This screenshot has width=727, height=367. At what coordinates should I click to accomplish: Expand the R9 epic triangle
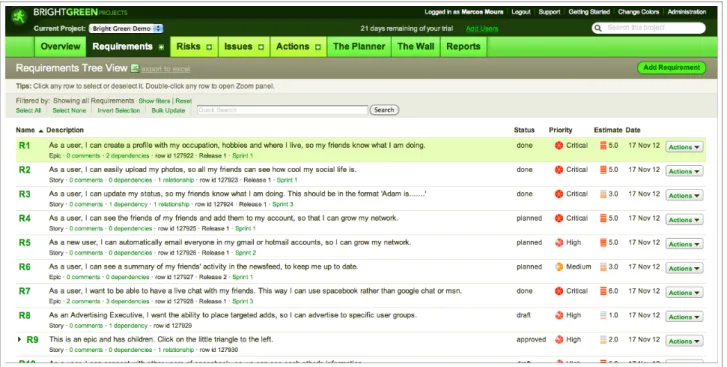tap(19, 339)
